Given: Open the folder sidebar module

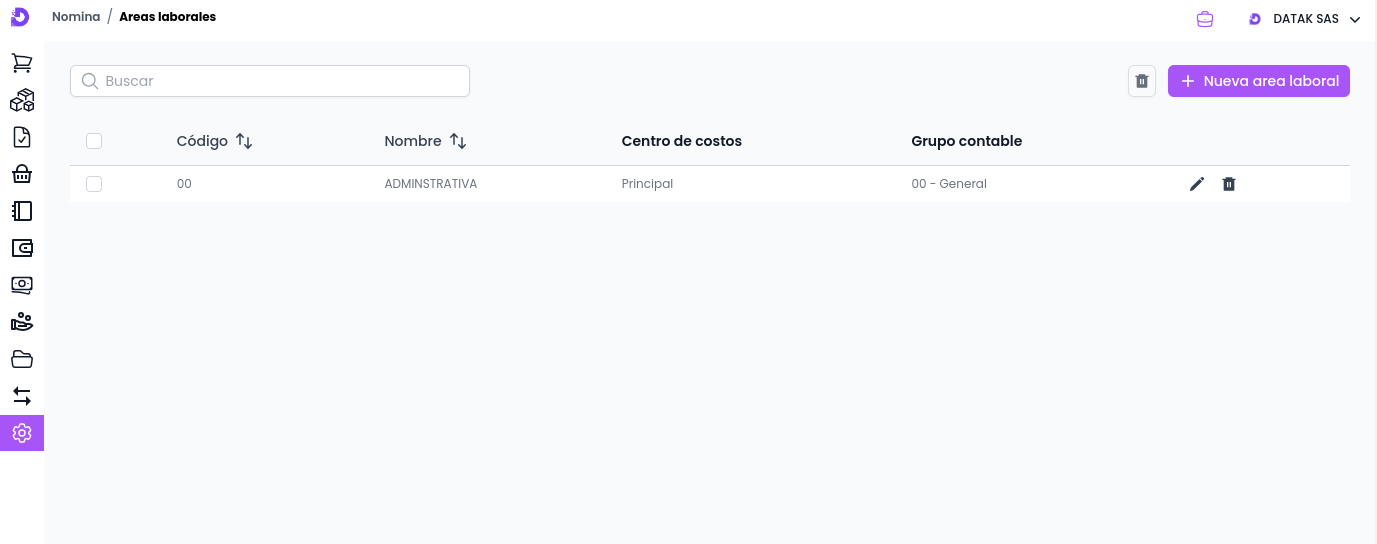Looking at the screenshot, I should (21, 359).
